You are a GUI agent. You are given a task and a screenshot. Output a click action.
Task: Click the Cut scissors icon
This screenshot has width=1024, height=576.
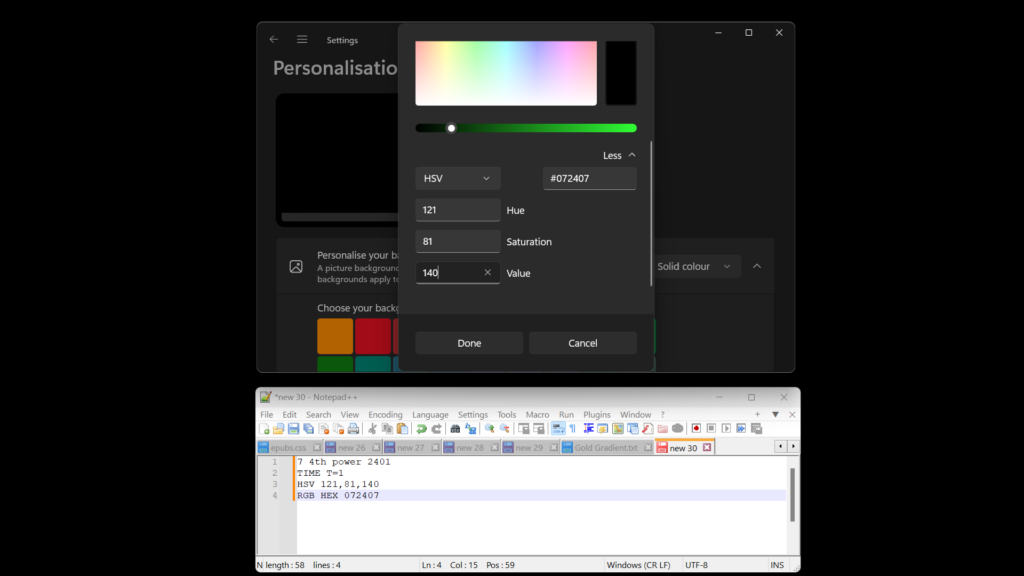[372, 429]
